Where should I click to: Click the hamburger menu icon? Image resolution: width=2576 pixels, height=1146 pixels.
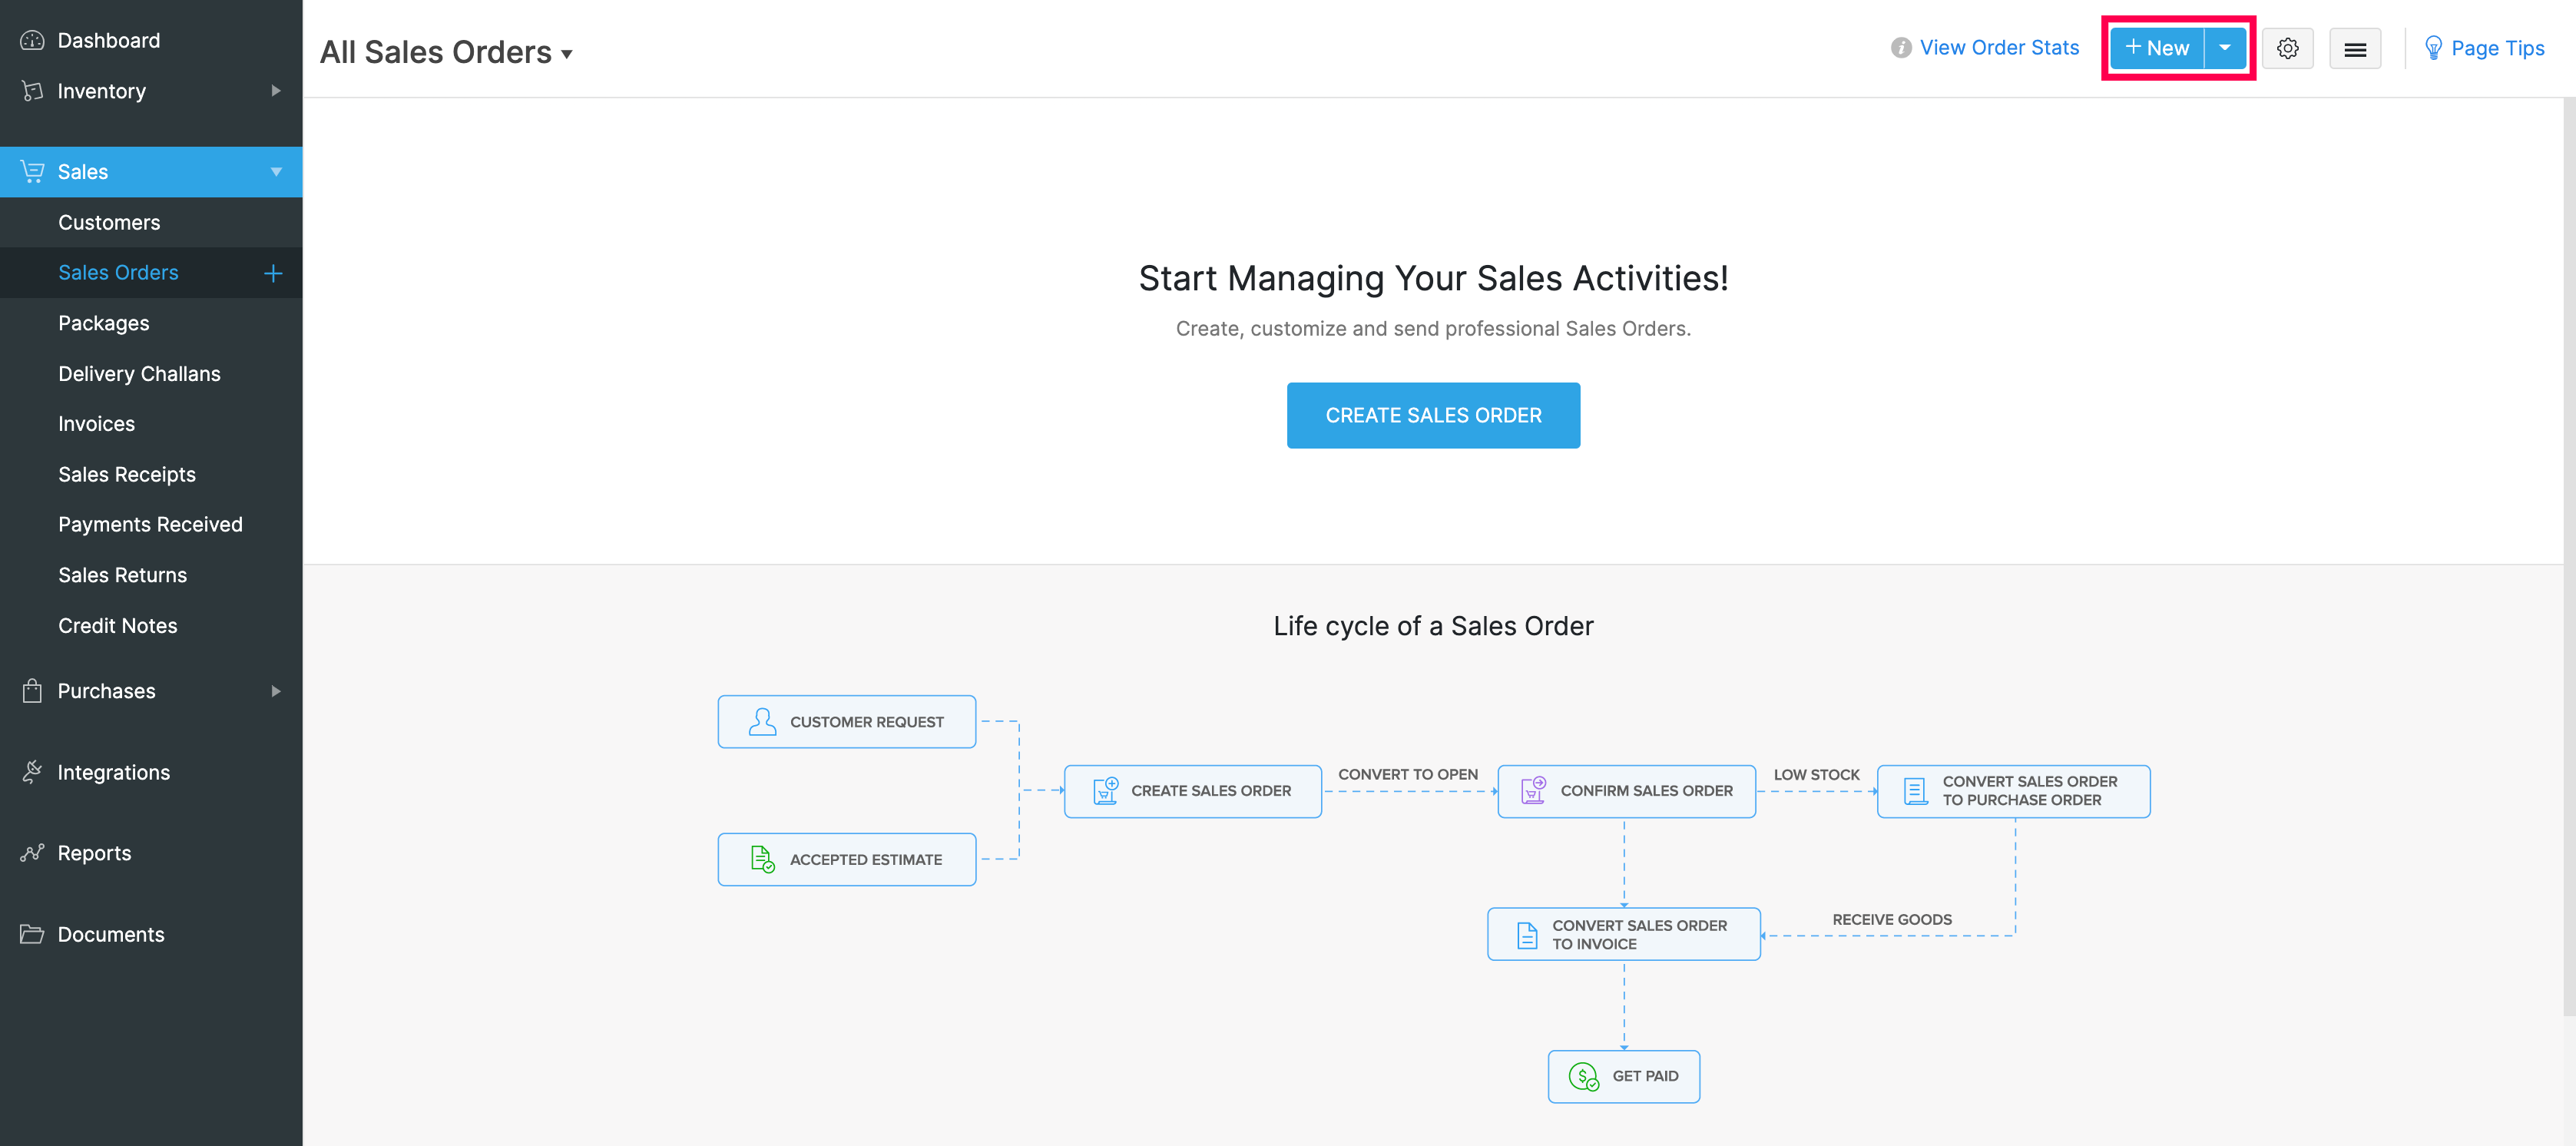[x=2353, y=48]
